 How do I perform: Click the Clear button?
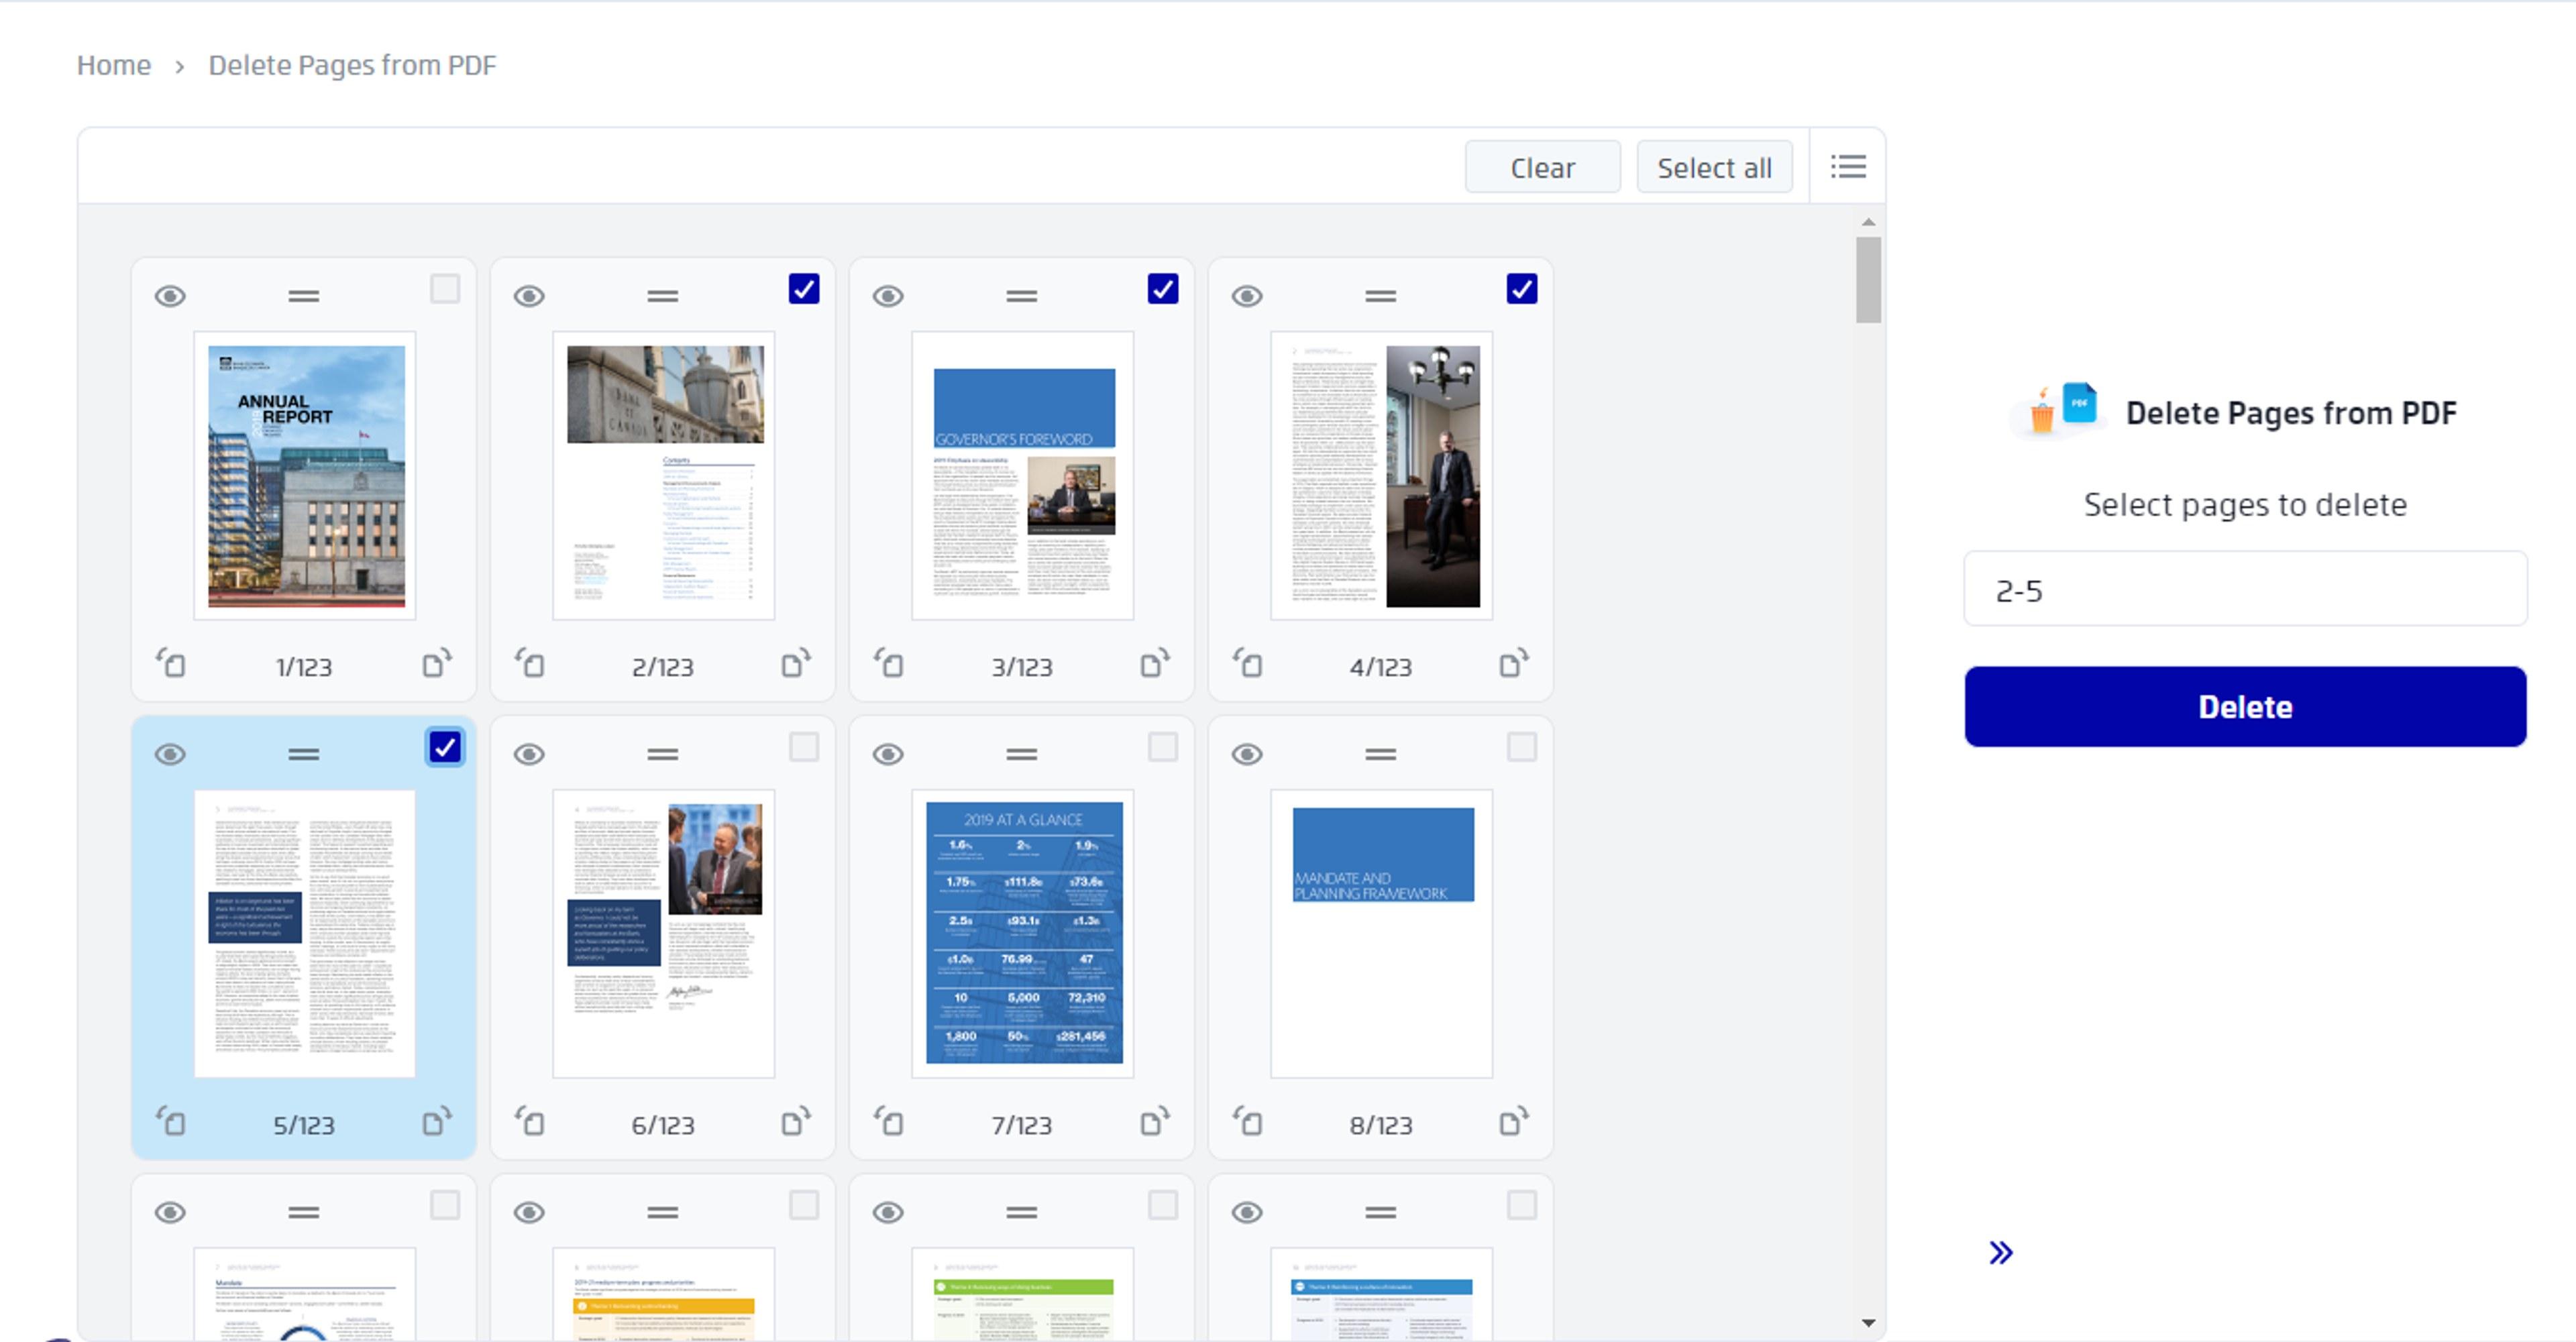(1543, 167)
